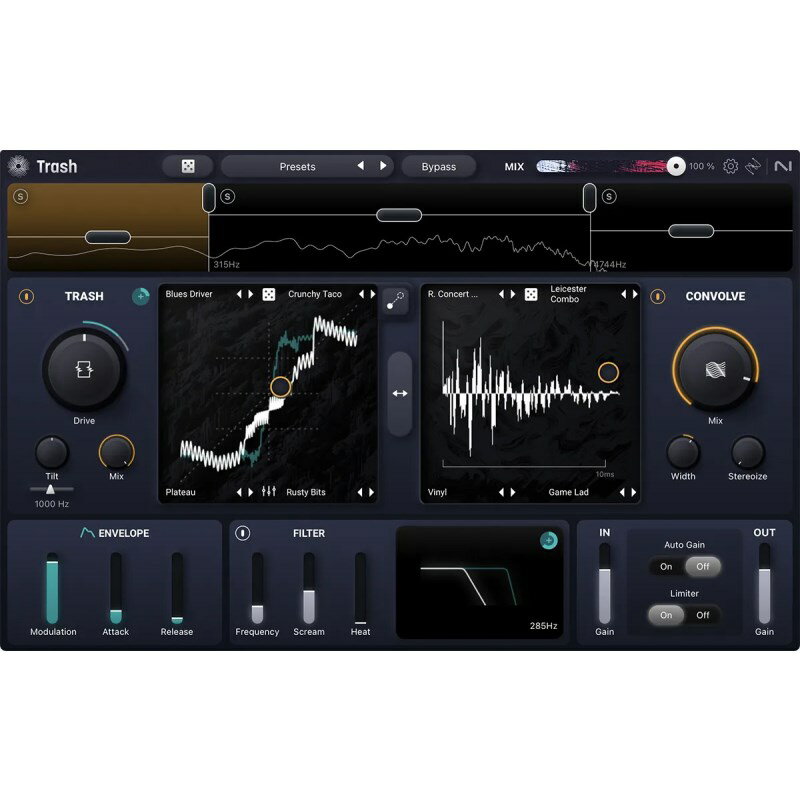The width and height of the screenshot is (800, 800).
Task: Click the dice icon beside Blues Driver
Action: [x=268, y=294]
